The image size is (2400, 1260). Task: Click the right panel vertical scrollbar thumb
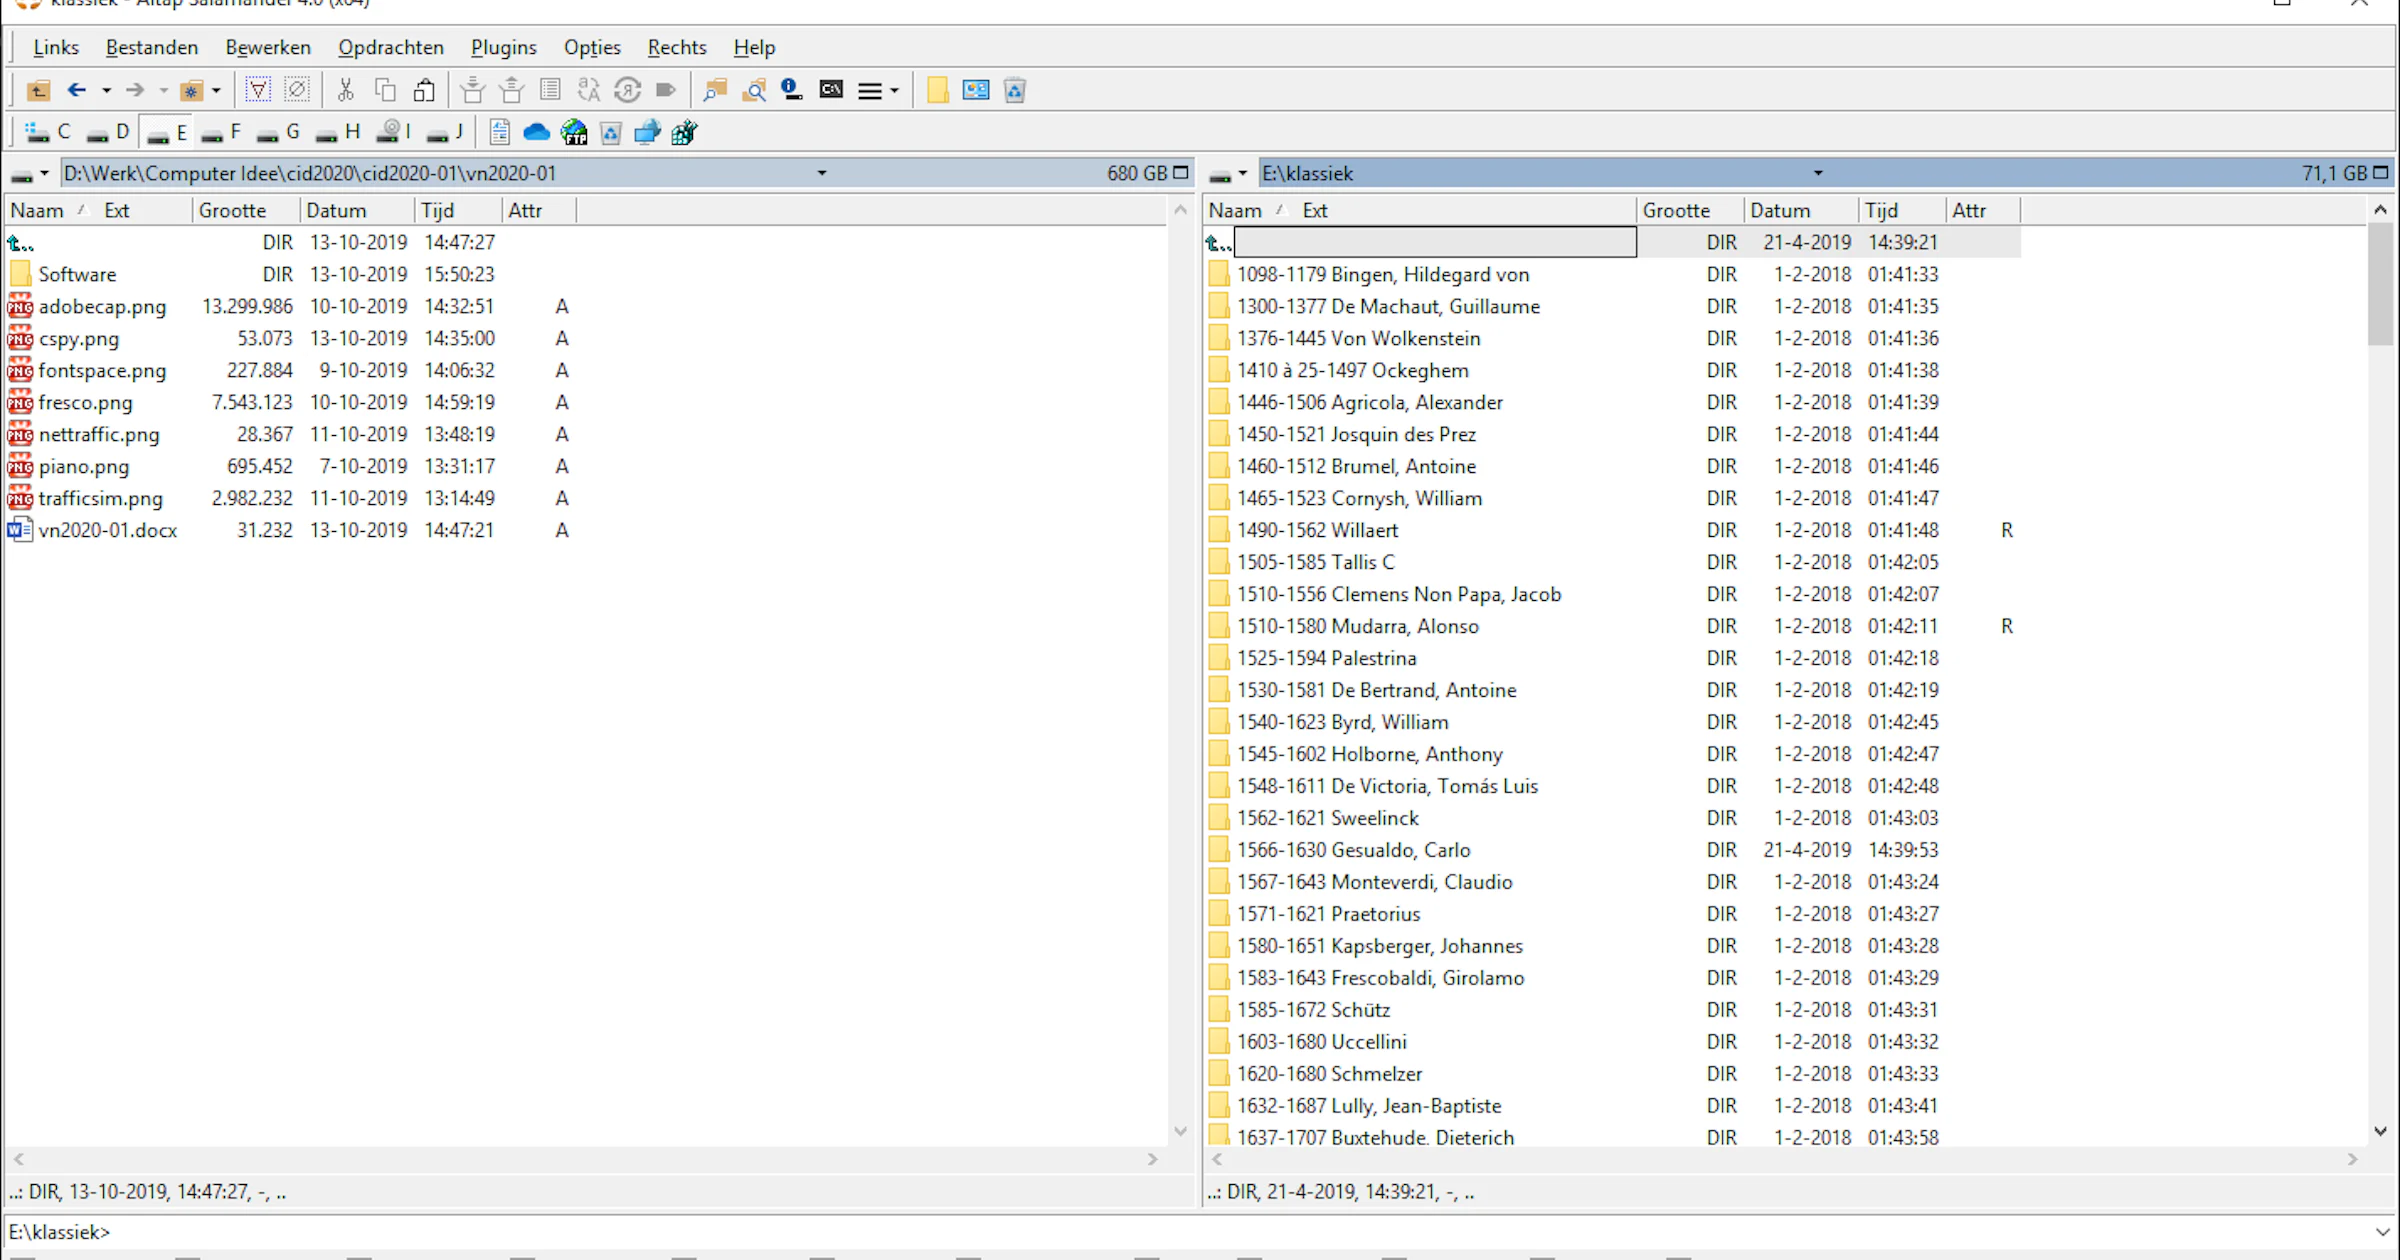point(2380,285)
